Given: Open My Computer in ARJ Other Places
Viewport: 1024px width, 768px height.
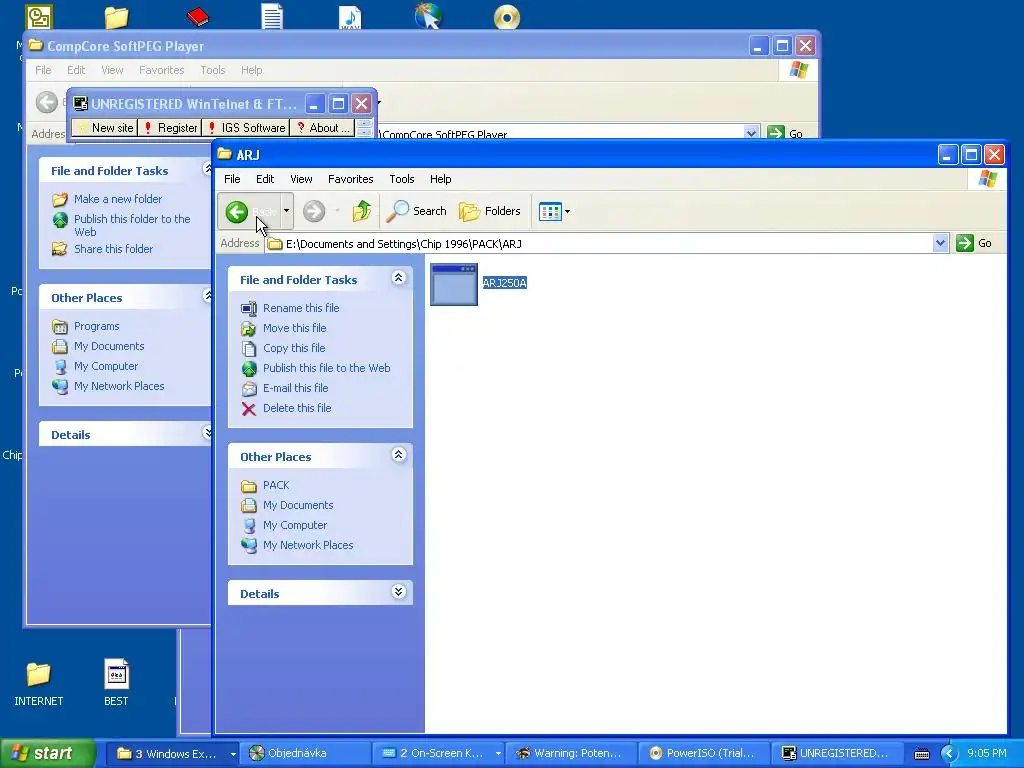Looking at the screenshot, I should [295, 525].
